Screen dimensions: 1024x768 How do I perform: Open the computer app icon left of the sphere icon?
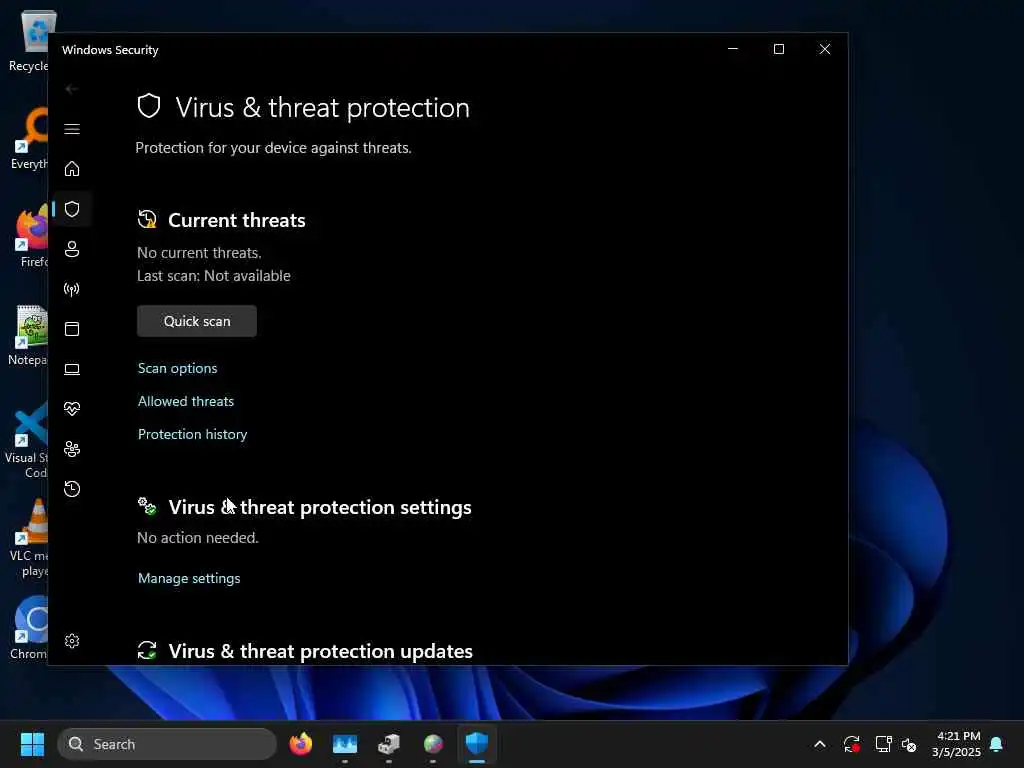389,744
